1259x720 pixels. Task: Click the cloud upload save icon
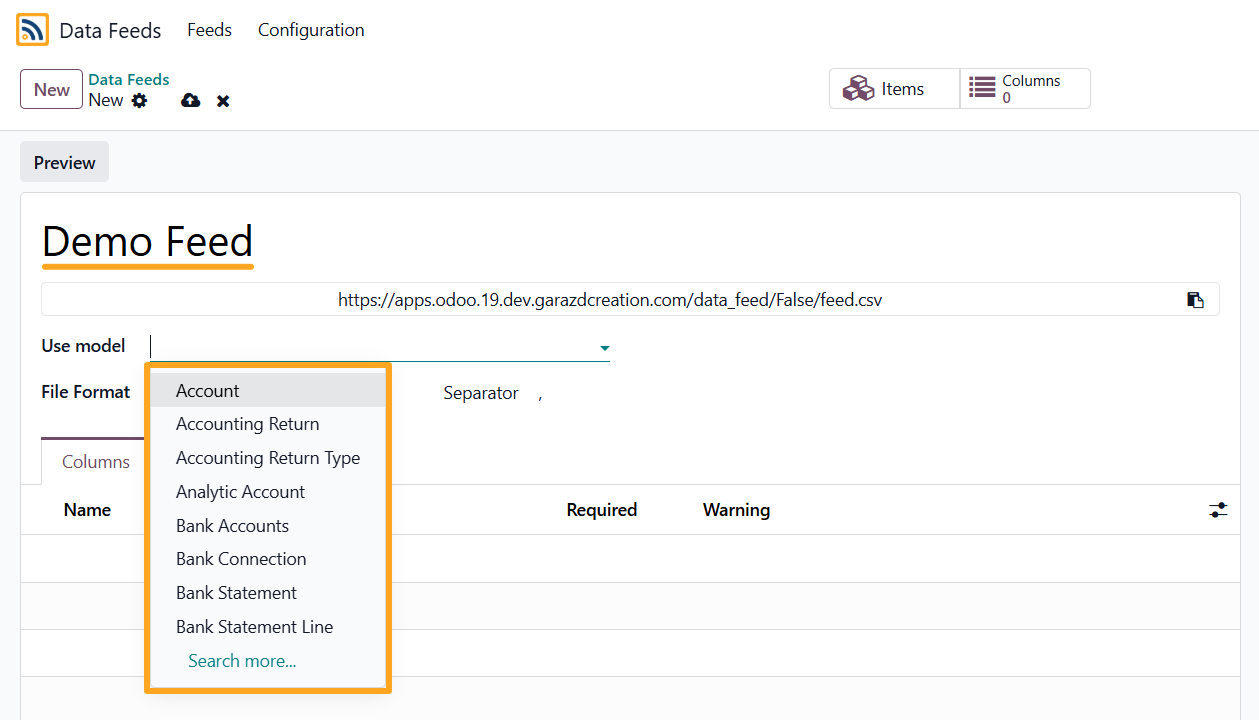point(190,100)
